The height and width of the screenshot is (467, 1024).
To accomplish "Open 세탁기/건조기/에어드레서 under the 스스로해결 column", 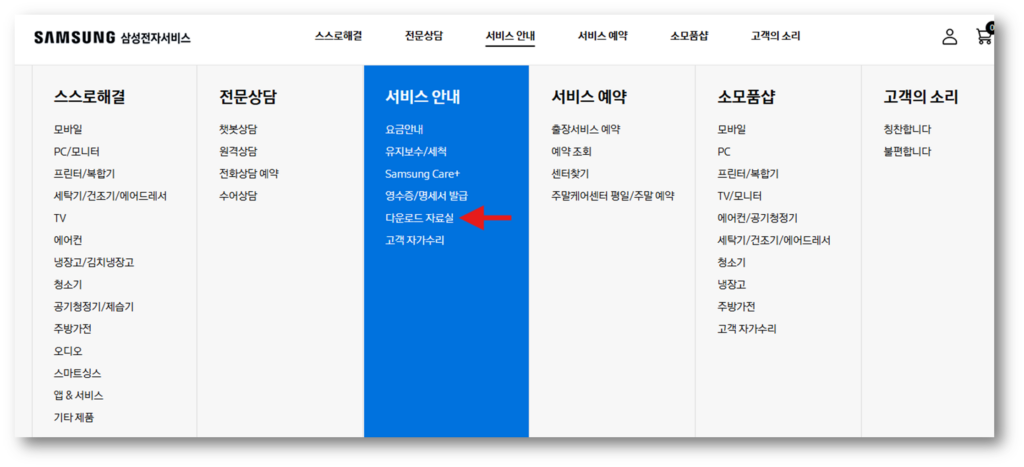I will point(110,196).
